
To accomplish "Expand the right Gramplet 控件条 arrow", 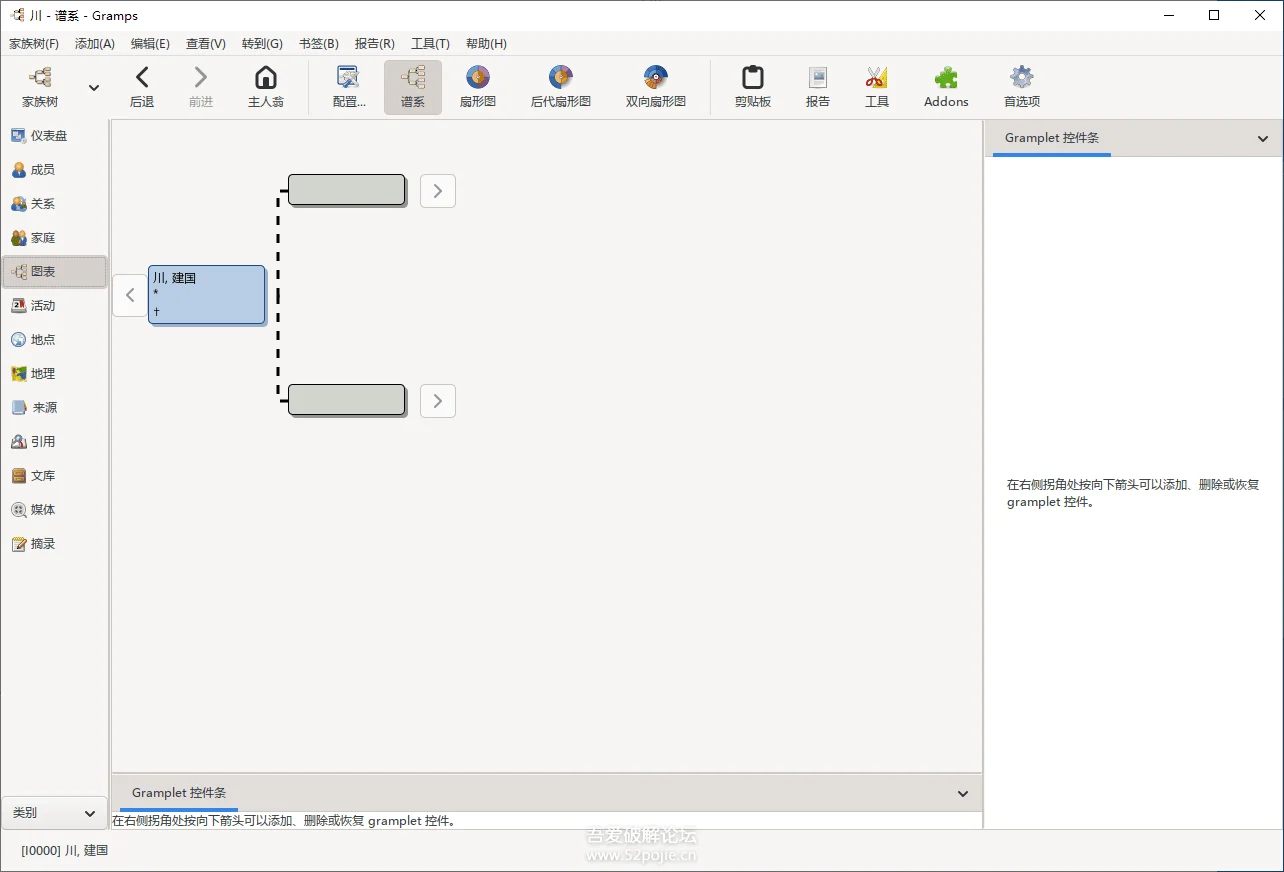I will 1262,139.
